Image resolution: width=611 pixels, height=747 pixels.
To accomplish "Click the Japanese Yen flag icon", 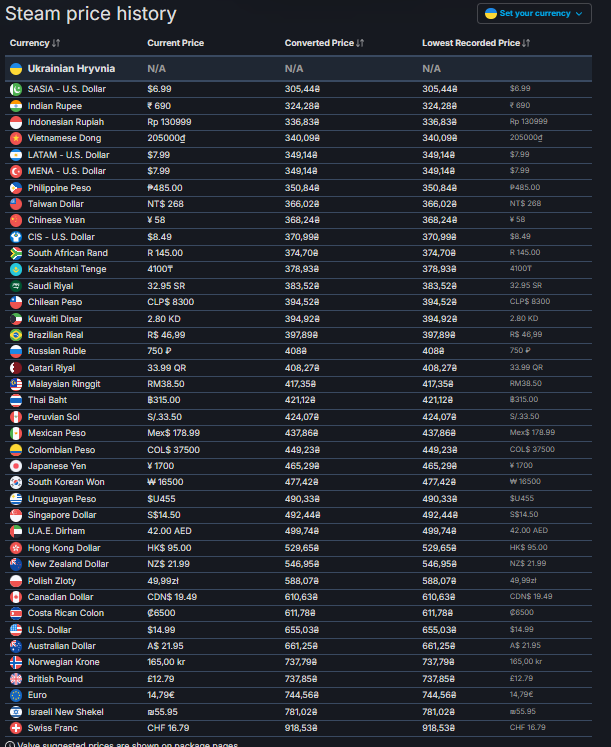I will click(16, 466).
